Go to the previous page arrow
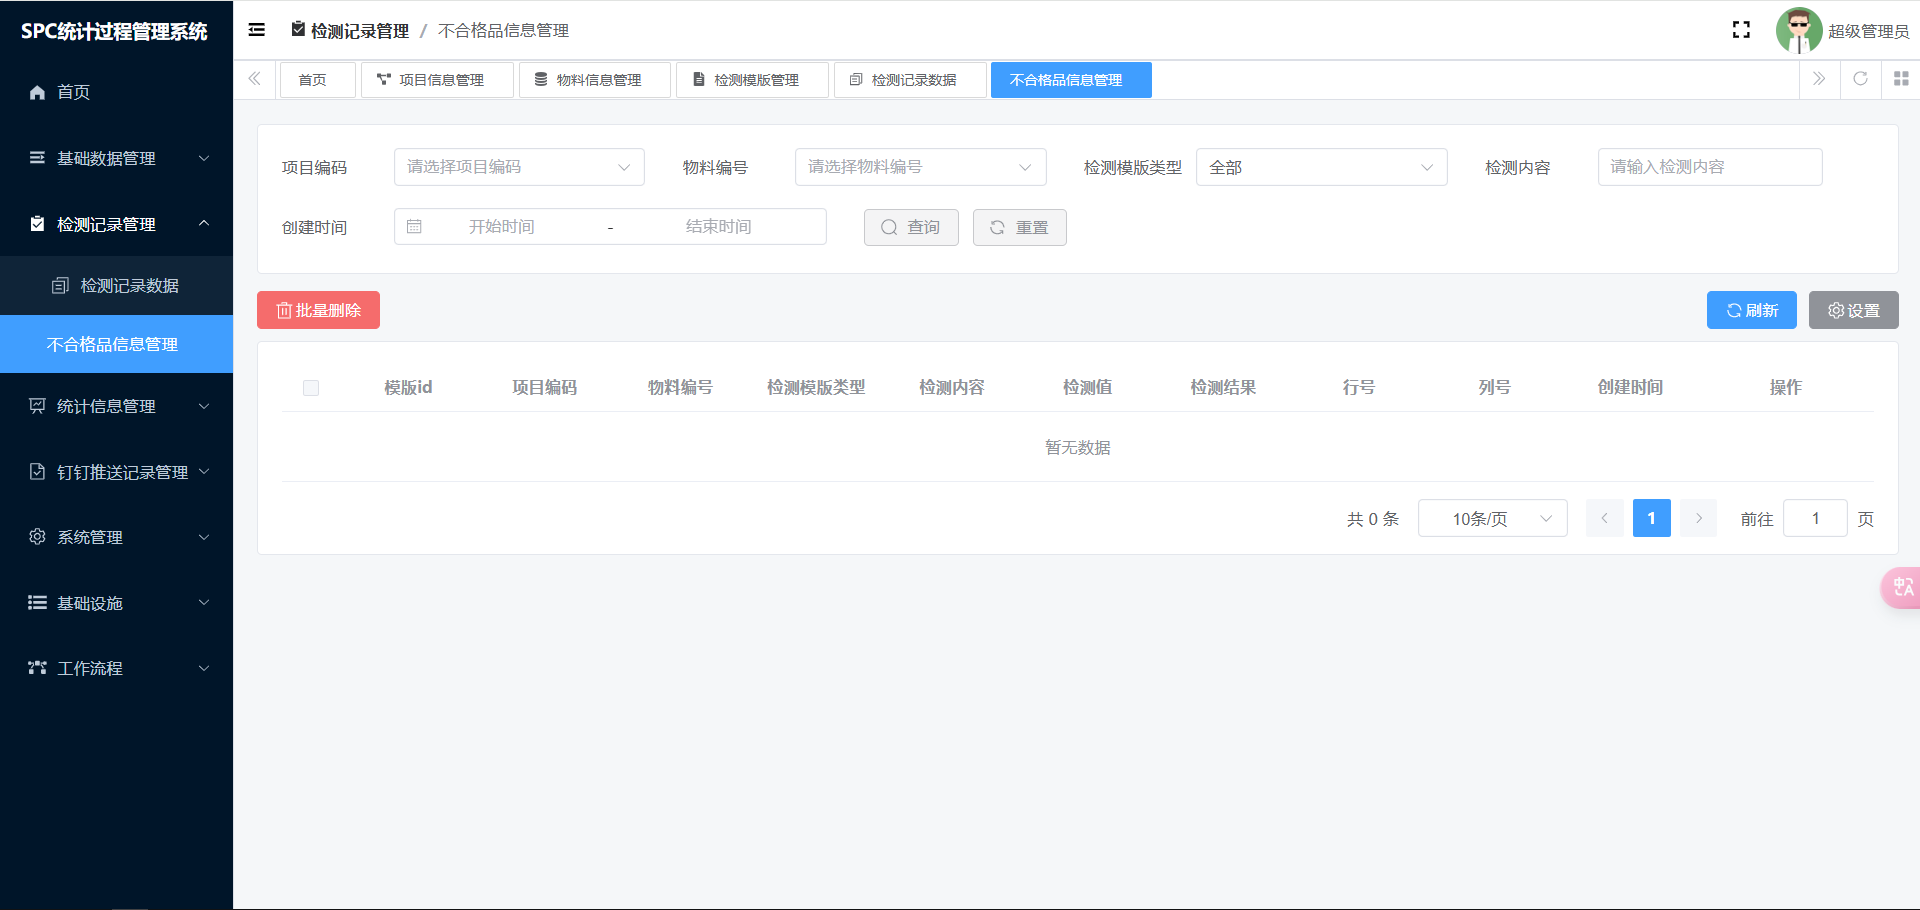1920x910 pixels. [x=1604, y=518]
